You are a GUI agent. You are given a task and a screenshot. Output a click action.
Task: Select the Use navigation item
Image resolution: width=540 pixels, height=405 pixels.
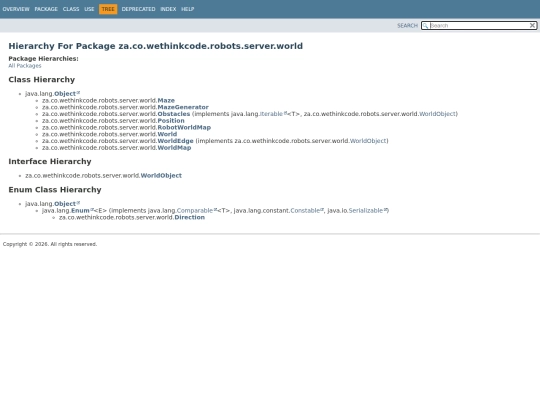coord(89,9)
